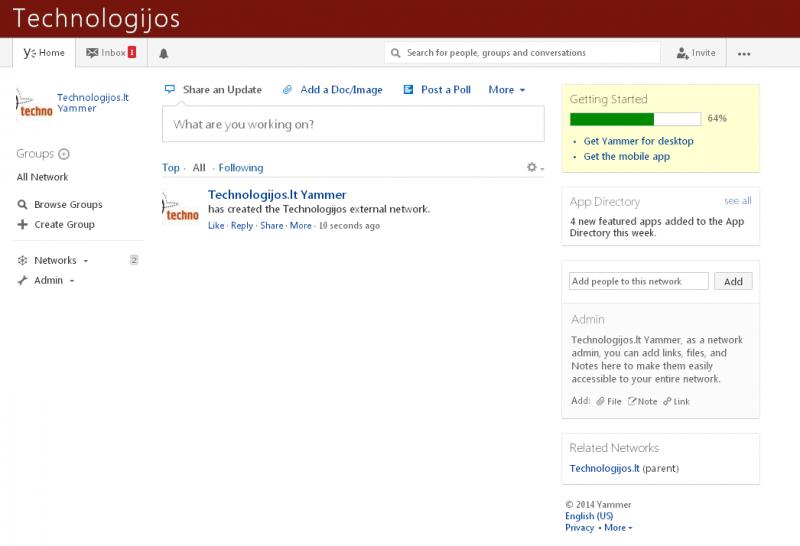Click the Share an Update speech icon
The width and height of the screenshot is (800, 546).
pos(170,89)
